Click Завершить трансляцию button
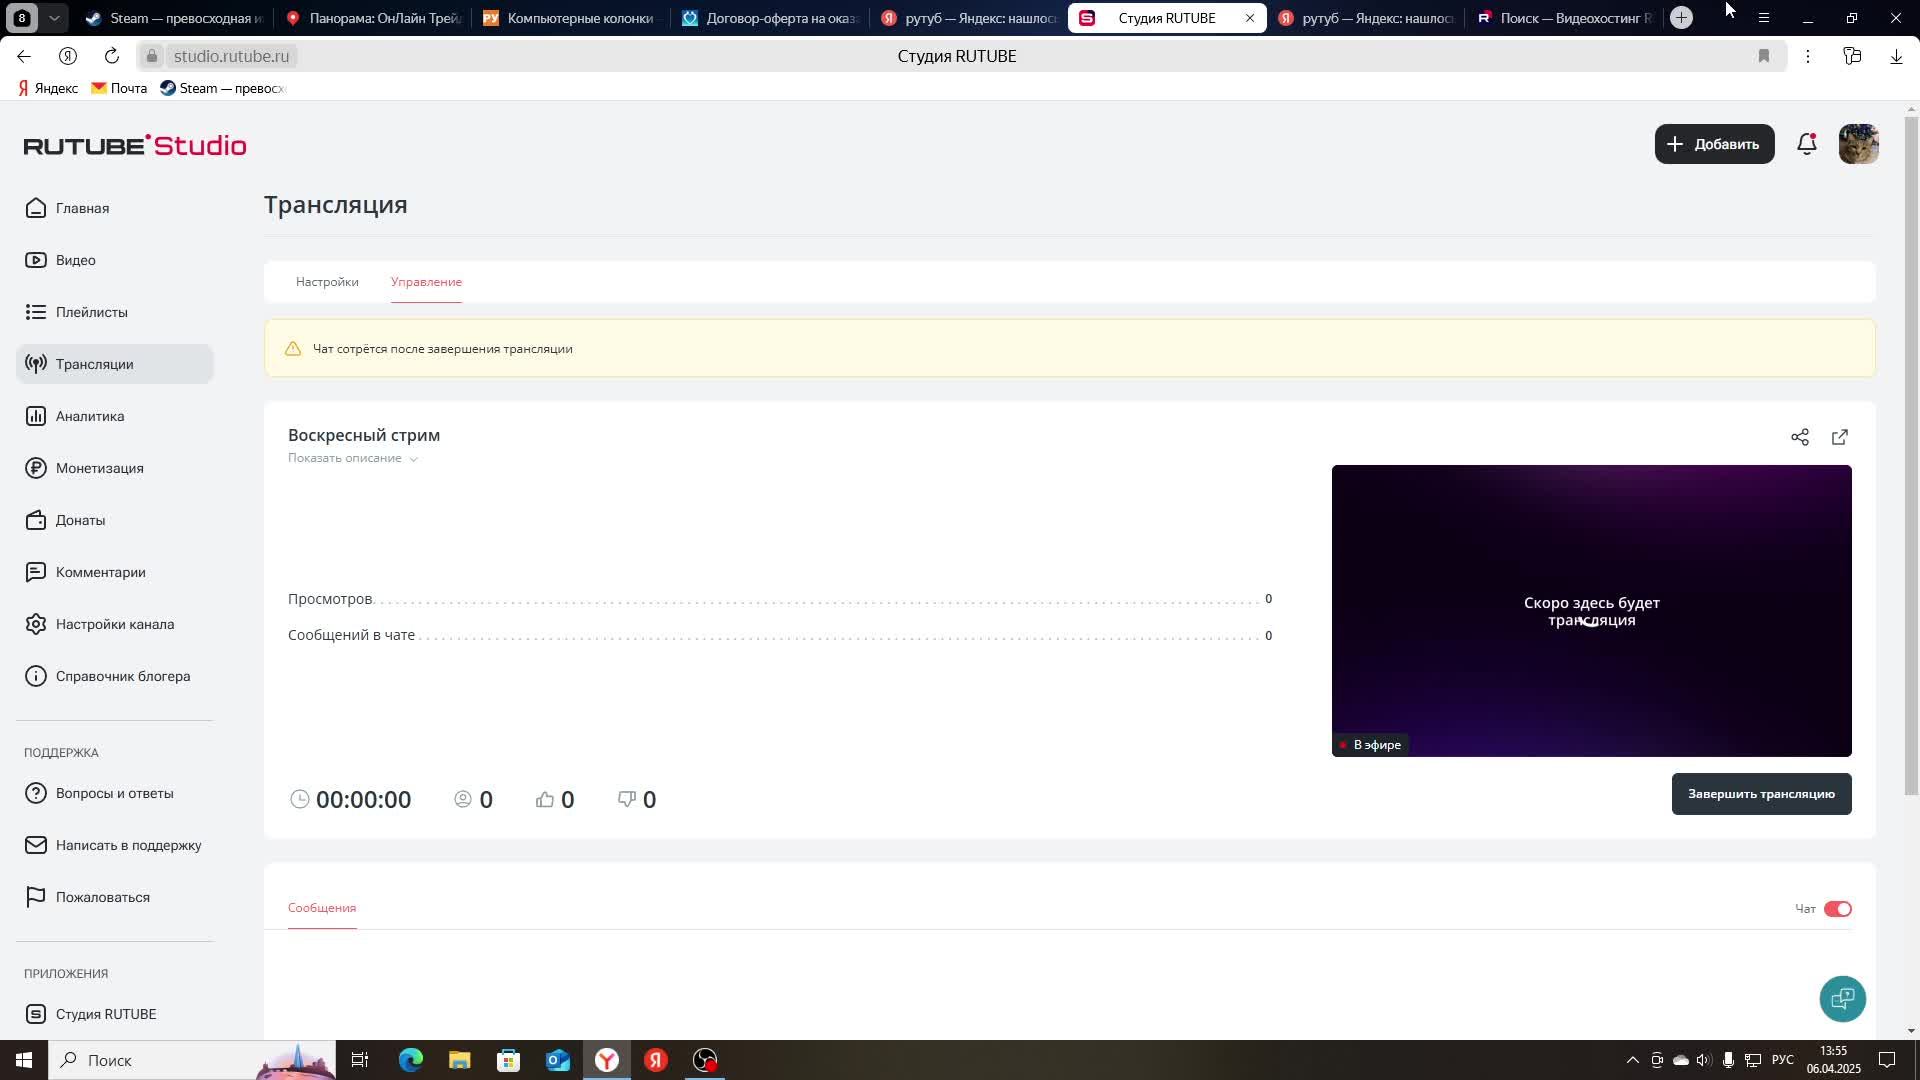 pos(1760,794)
